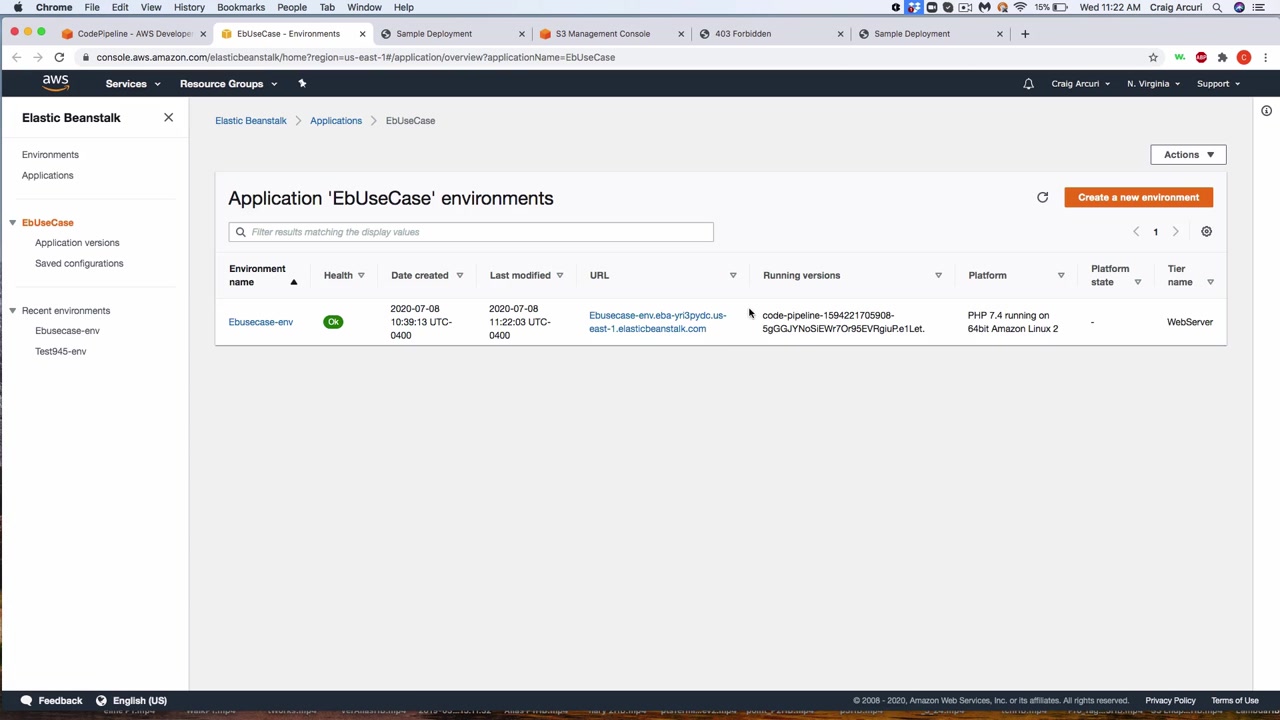1280x720 pixels.
Task: Open Environments in the sidebar
Action: click(50, 155)
